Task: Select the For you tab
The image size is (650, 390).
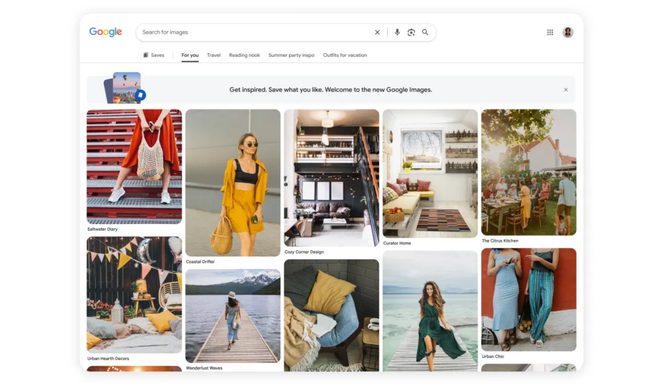Action: (190, 55)
